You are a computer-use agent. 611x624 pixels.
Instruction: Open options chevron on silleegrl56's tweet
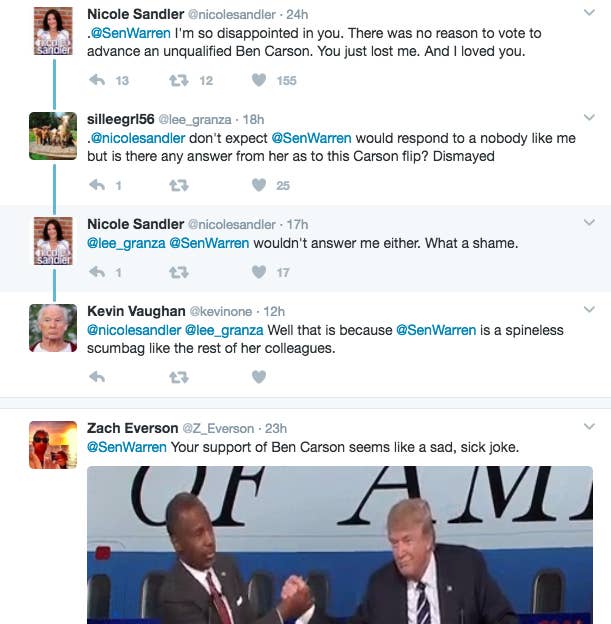point(589,117)
